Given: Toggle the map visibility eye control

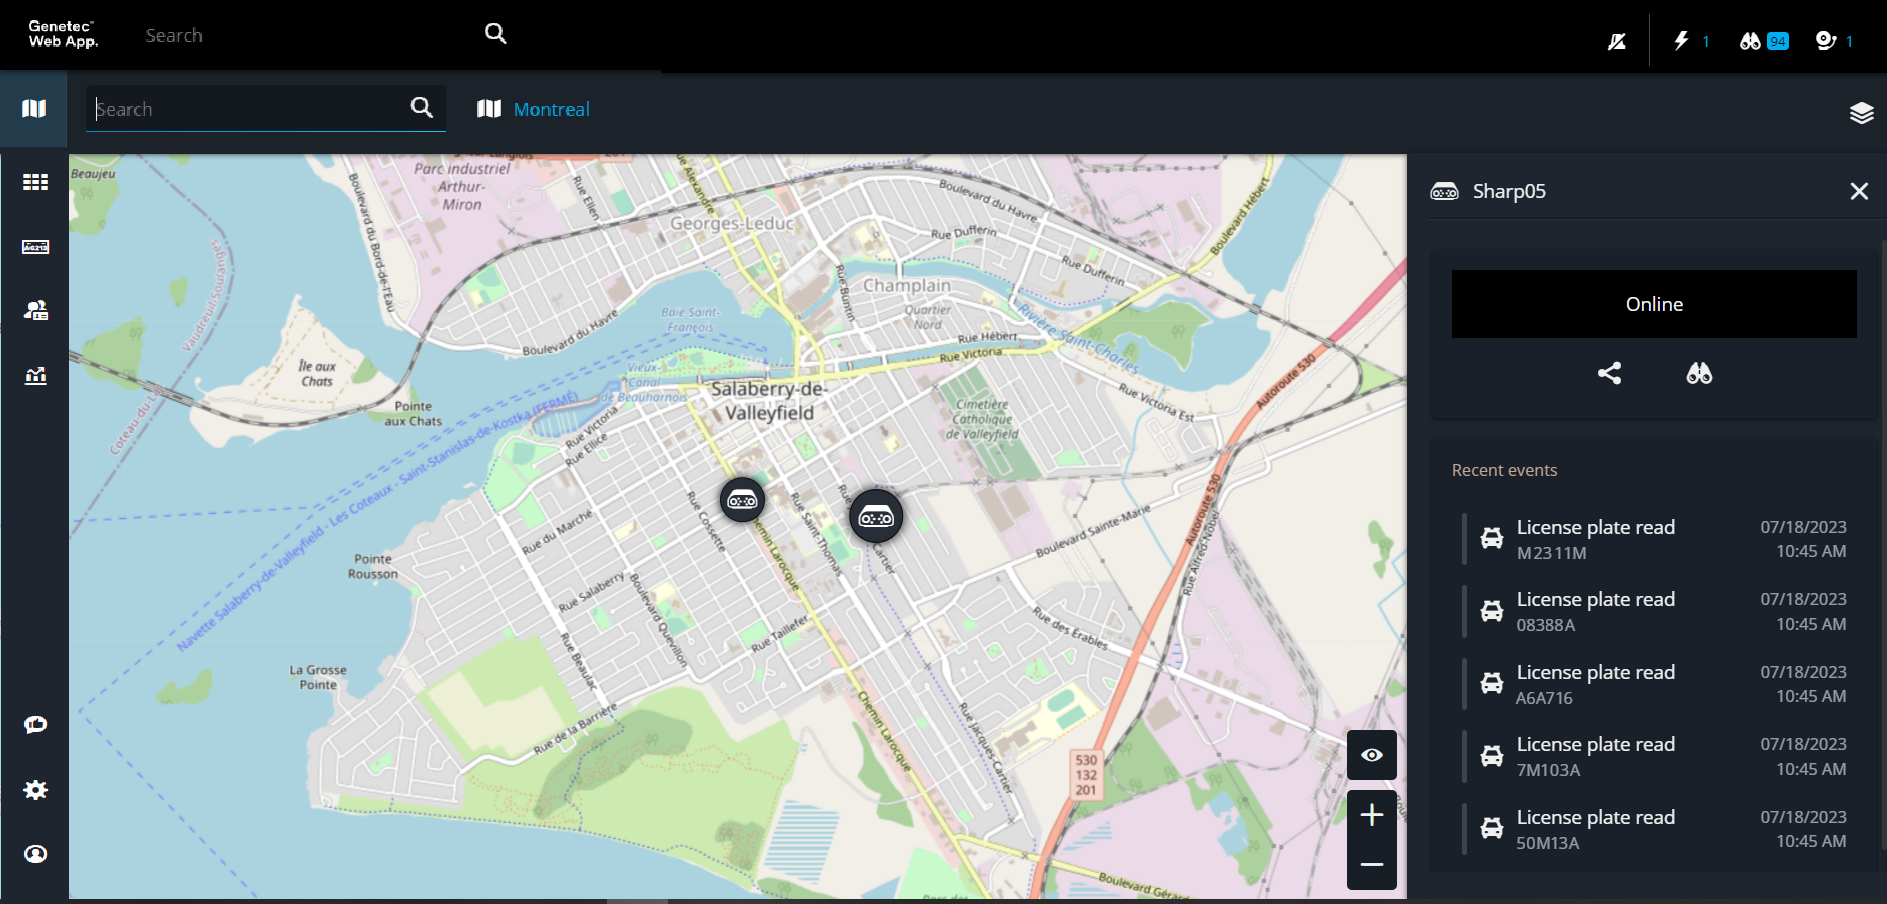Looking at the screenshot, I should click(1371, 755).
